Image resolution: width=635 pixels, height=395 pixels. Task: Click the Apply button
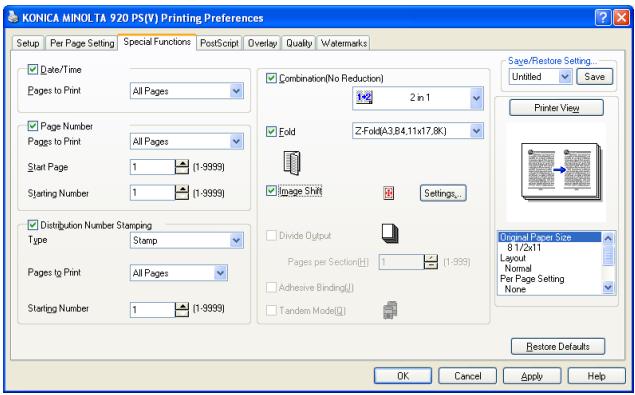(x=532, y=376)
